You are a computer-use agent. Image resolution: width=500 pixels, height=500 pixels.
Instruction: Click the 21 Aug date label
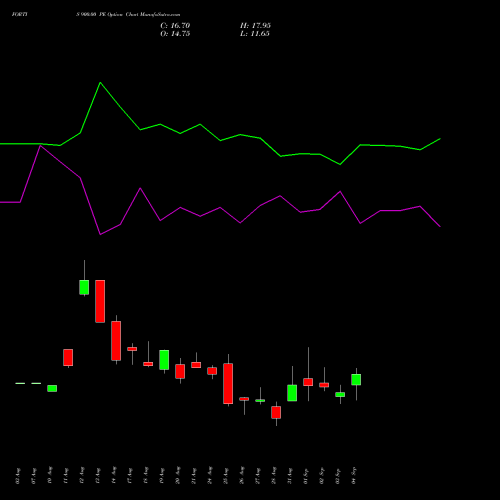coord(194,476)
